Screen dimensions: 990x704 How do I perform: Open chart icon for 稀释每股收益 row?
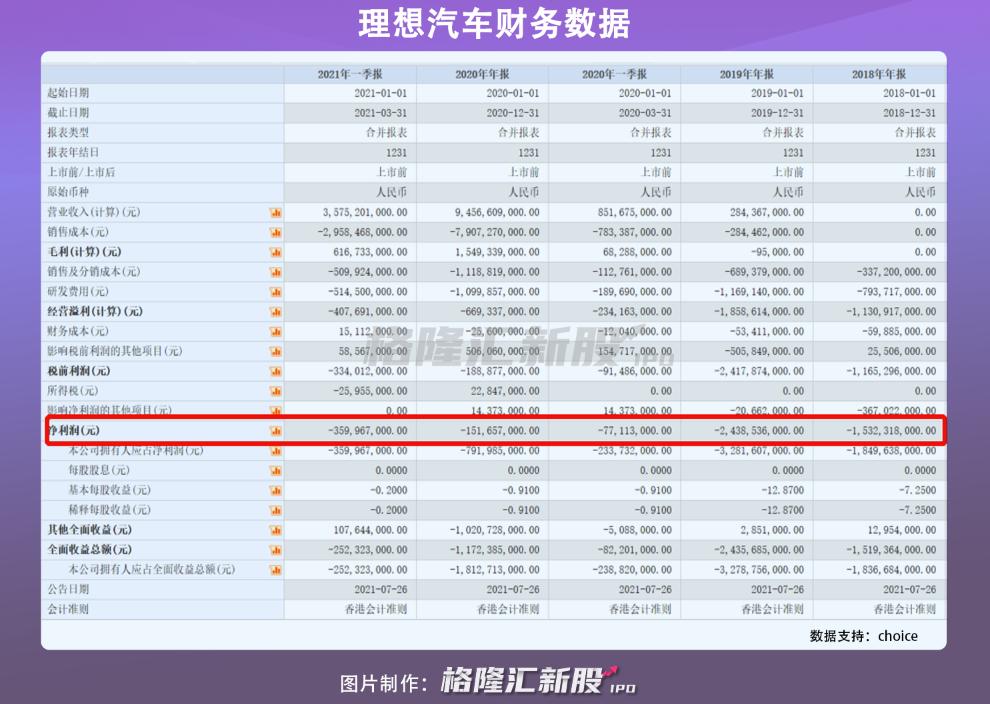tap(275, 511)
